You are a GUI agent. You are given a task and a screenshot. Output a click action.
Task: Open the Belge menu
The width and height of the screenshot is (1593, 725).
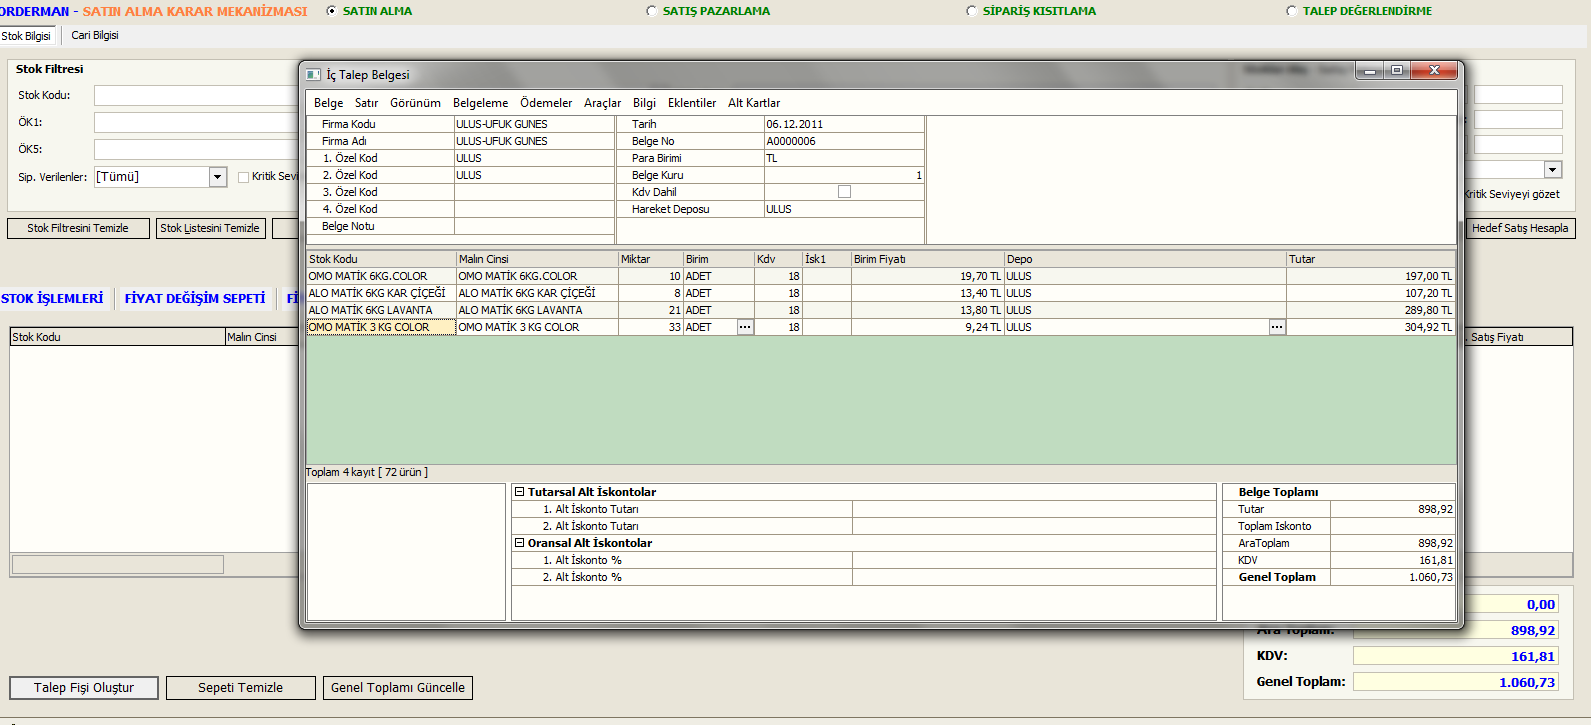[328, 103]
